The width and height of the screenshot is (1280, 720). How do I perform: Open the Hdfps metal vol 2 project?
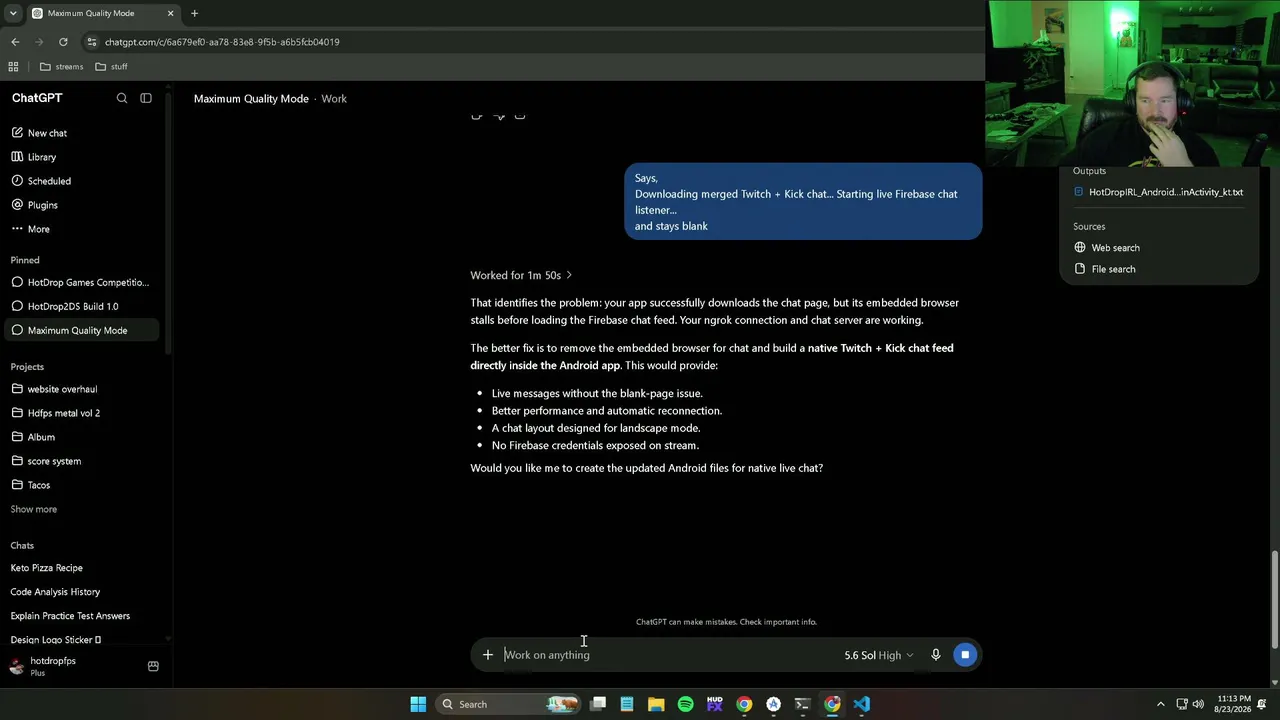84,413
